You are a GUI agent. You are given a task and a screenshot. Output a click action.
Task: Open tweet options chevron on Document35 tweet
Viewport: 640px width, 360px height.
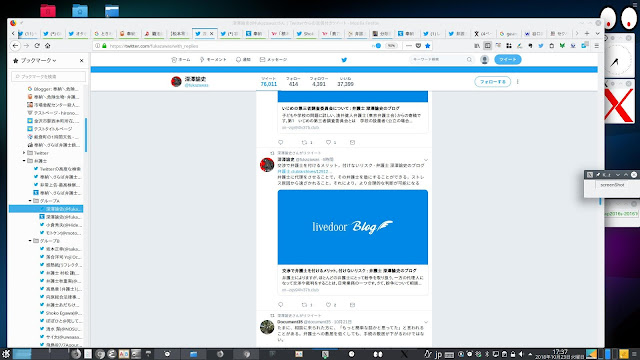[426, 322]
